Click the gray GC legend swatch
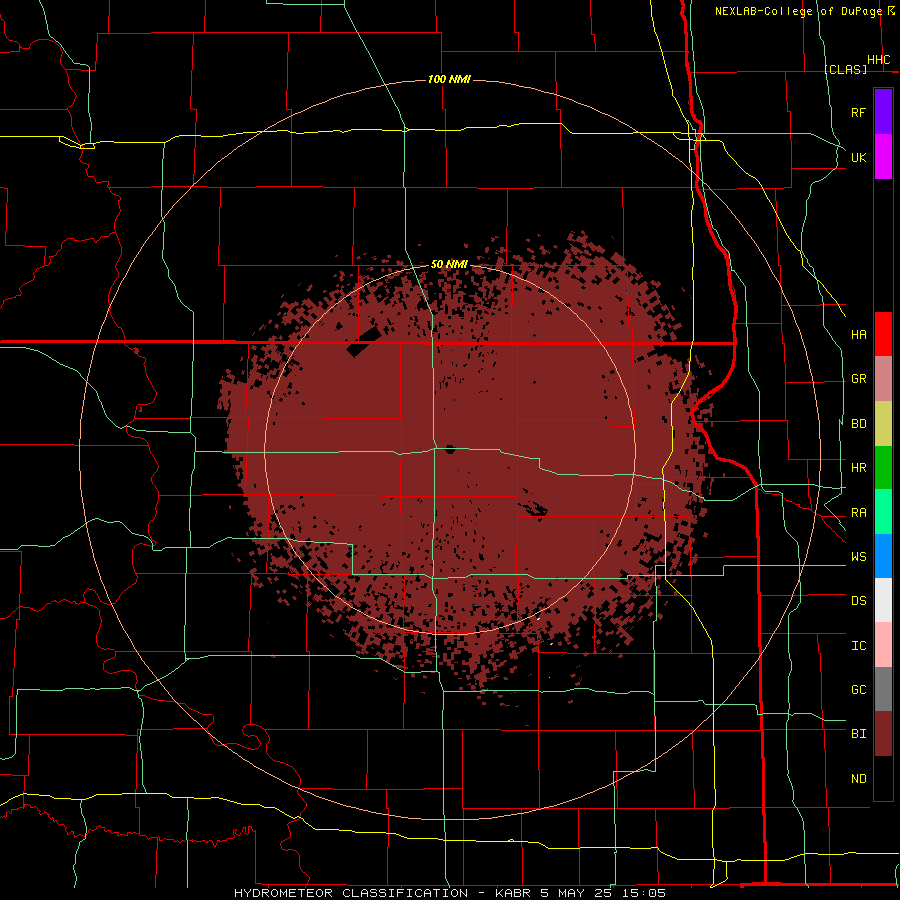The image size is (900, 900). pos(883,689)
